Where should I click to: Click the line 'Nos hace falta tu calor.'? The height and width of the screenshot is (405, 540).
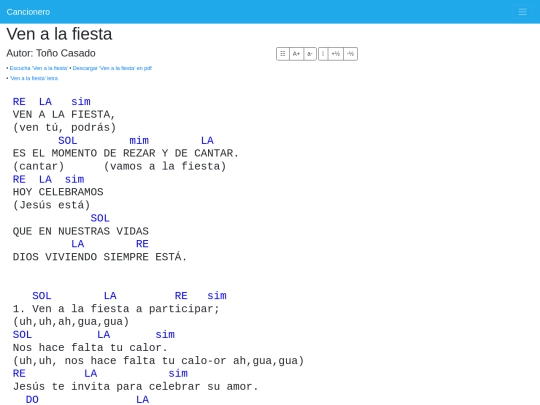[90, 347]
